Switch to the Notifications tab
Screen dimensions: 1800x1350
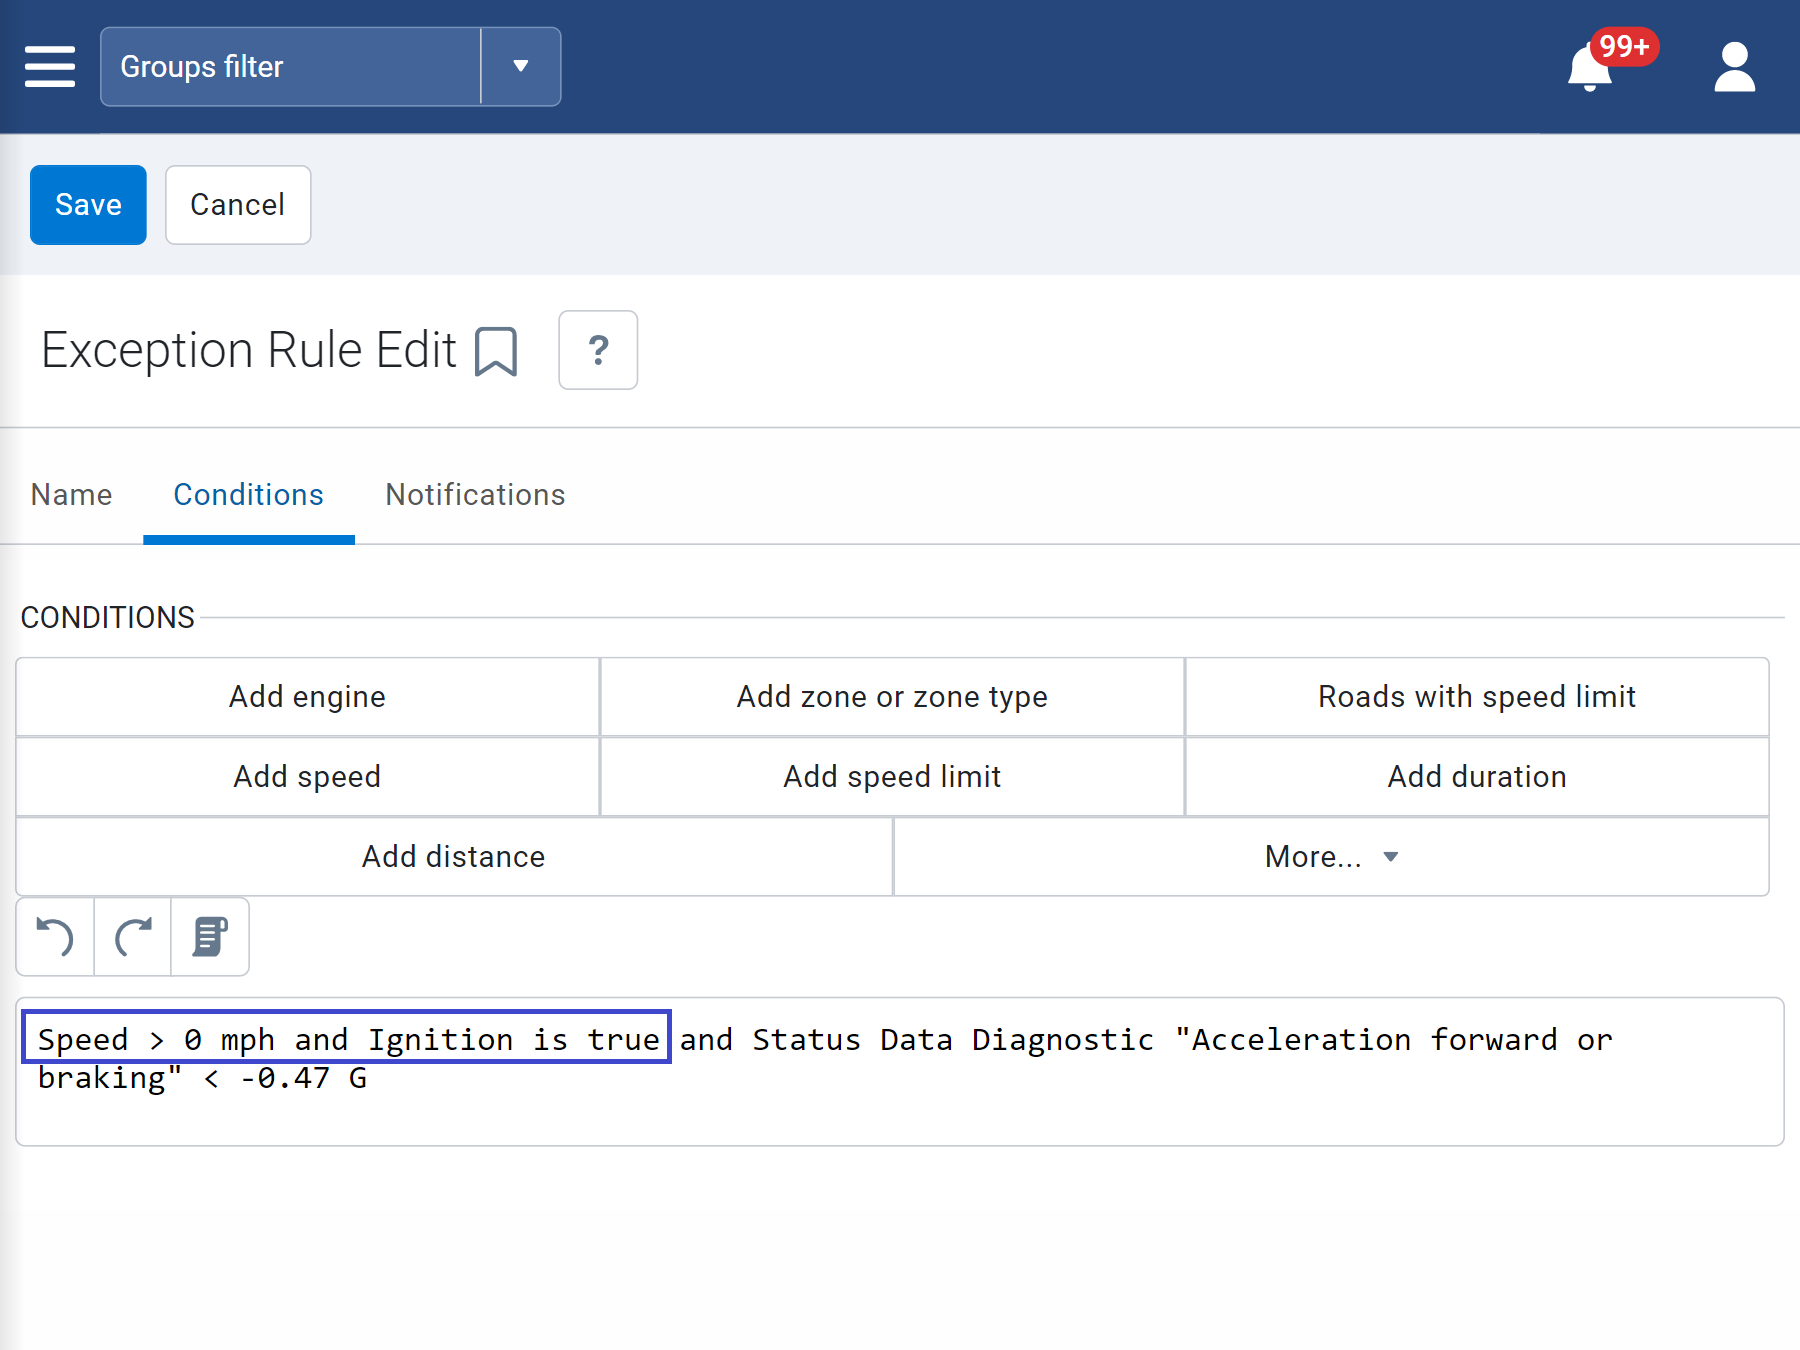474,494
